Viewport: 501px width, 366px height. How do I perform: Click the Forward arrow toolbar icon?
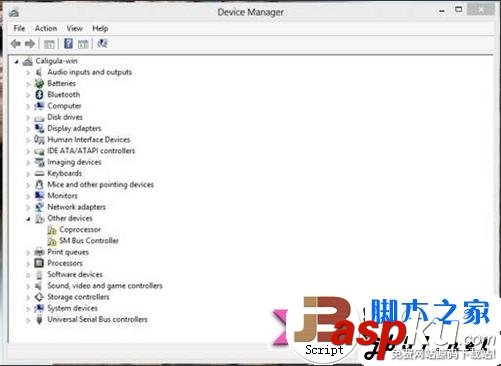[30, 44]
